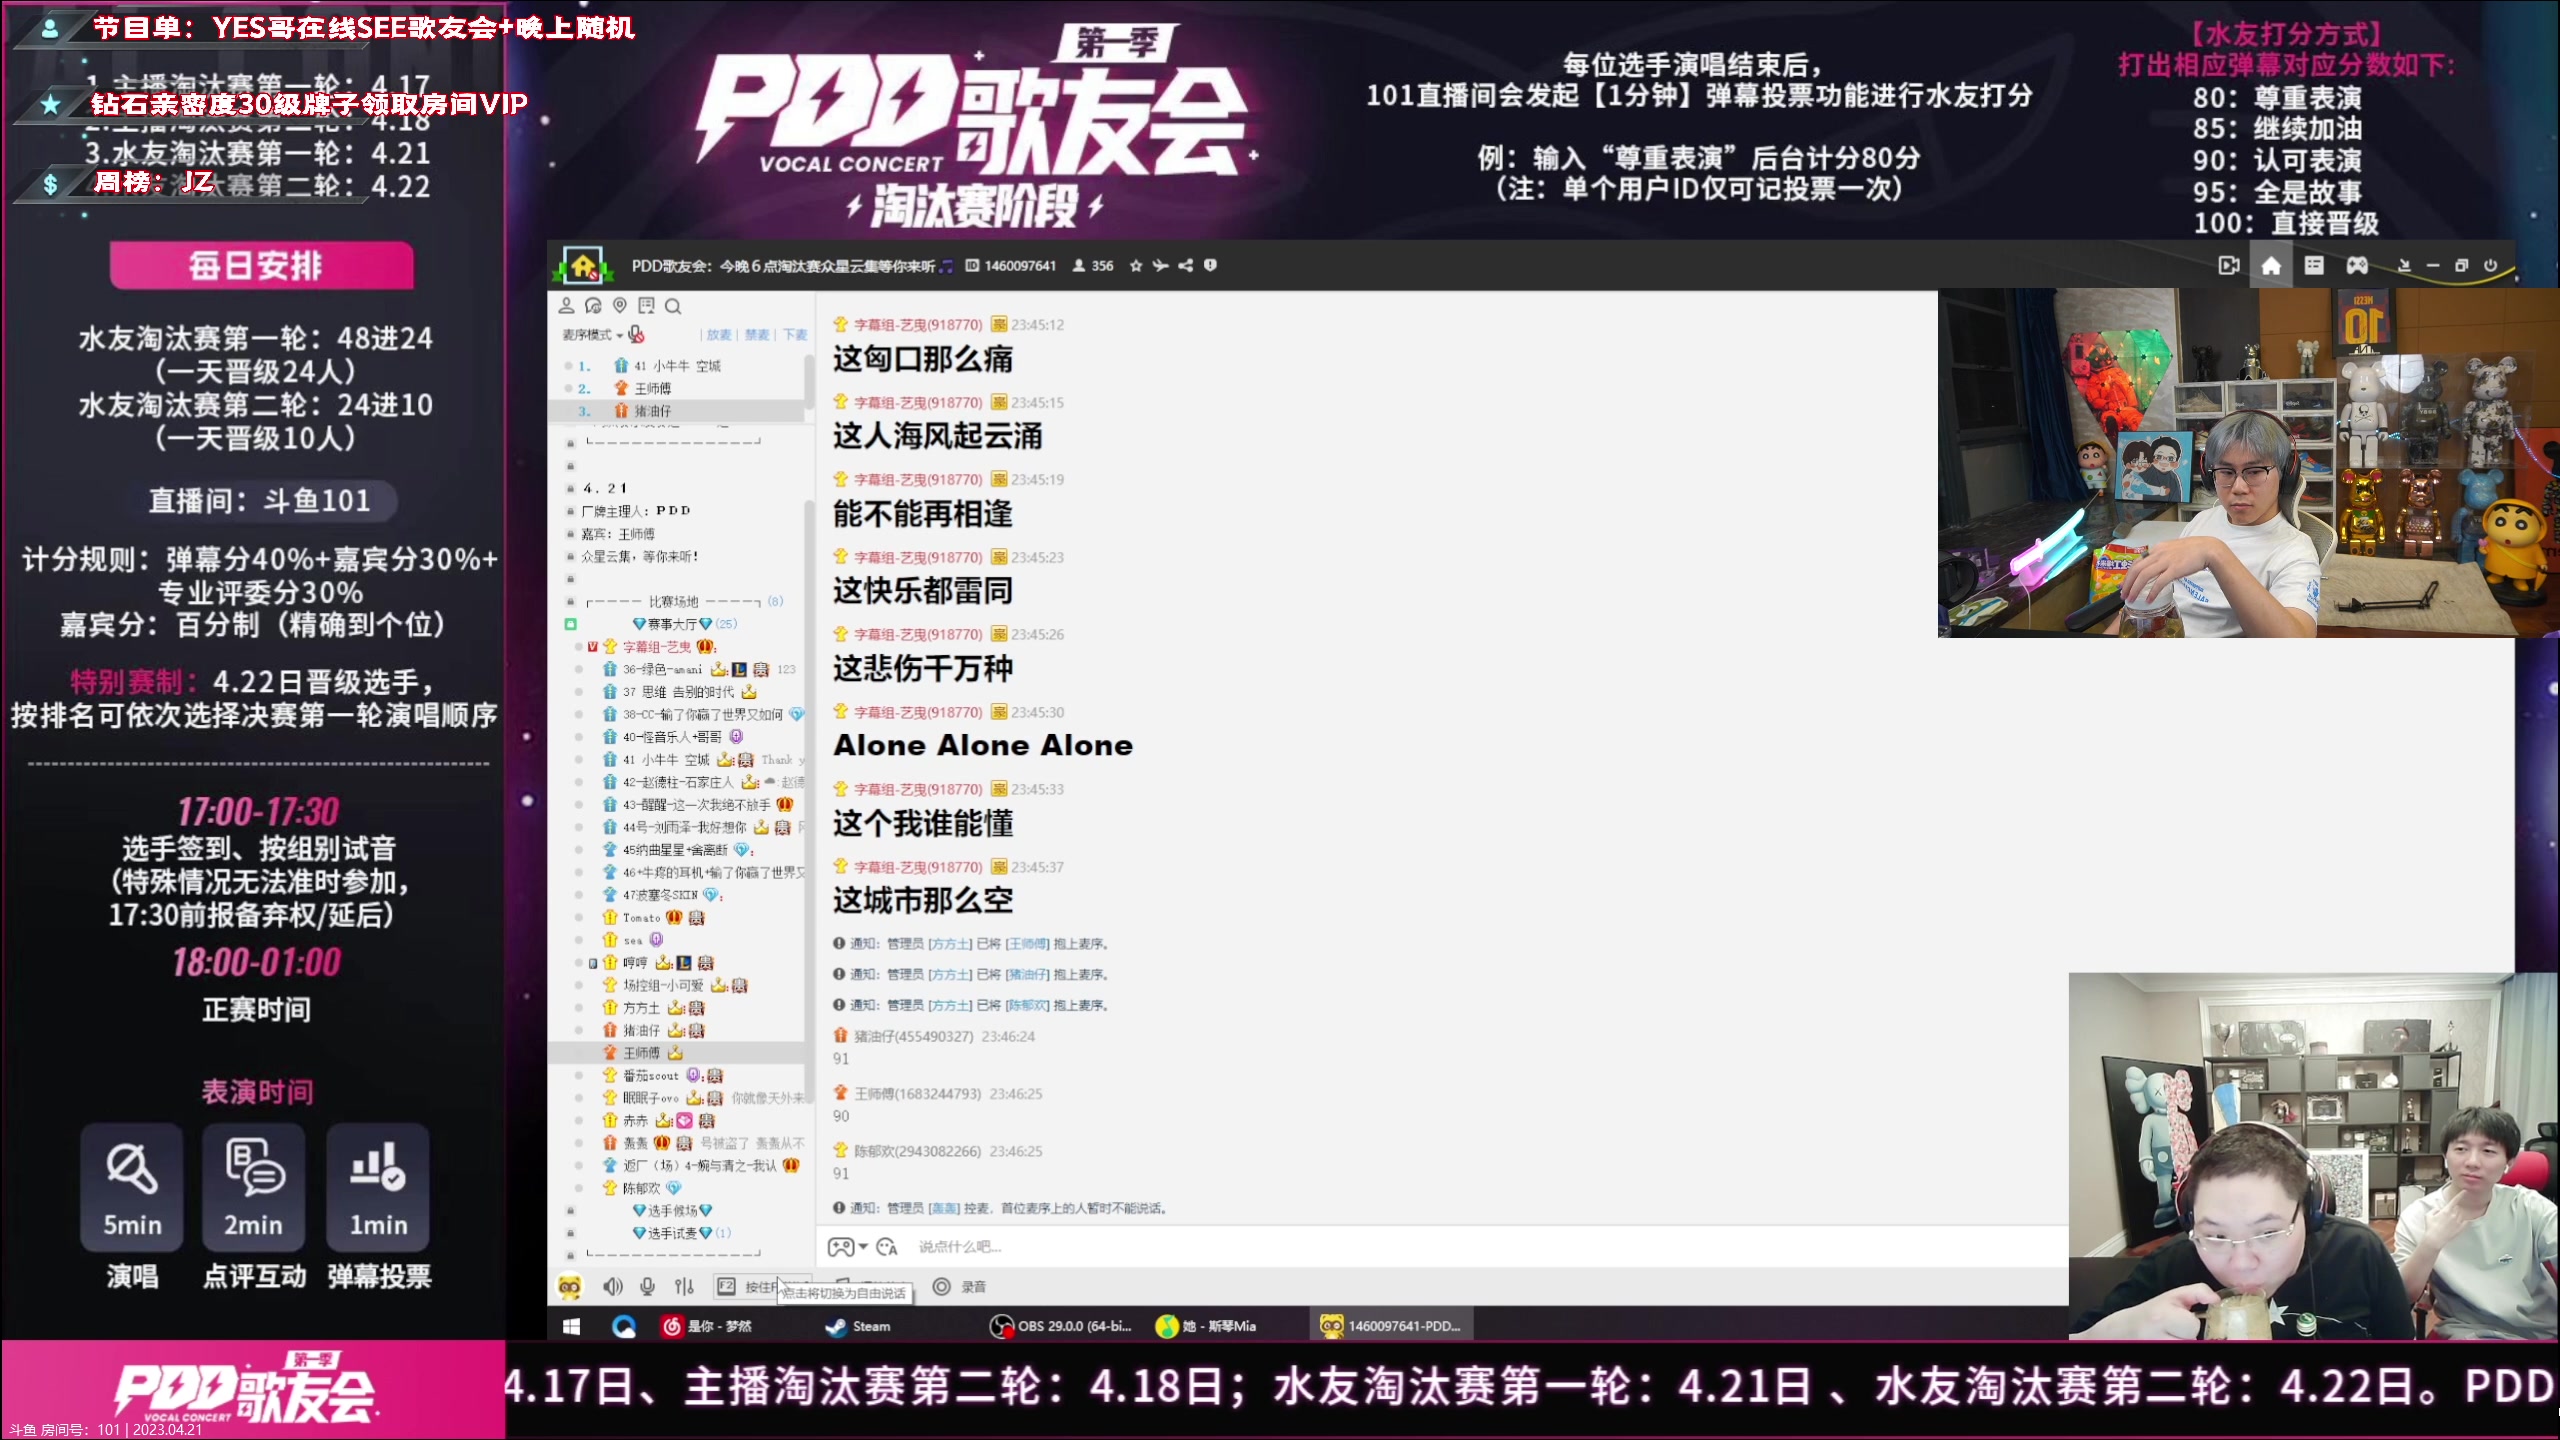The height and width of the screenshot is (1440, 2560).
Task: Open the search icon above channel list
Action: coord(673,307)
